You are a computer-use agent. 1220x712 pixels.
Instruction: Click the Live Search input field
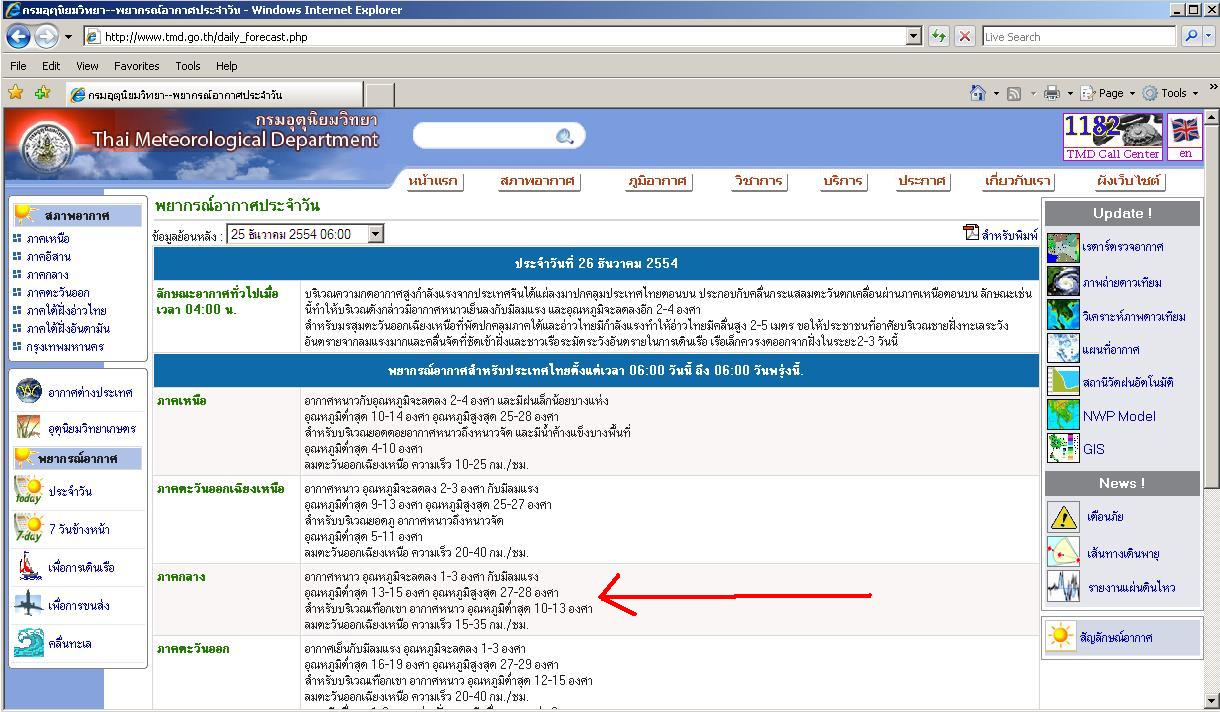[1078, 37]
